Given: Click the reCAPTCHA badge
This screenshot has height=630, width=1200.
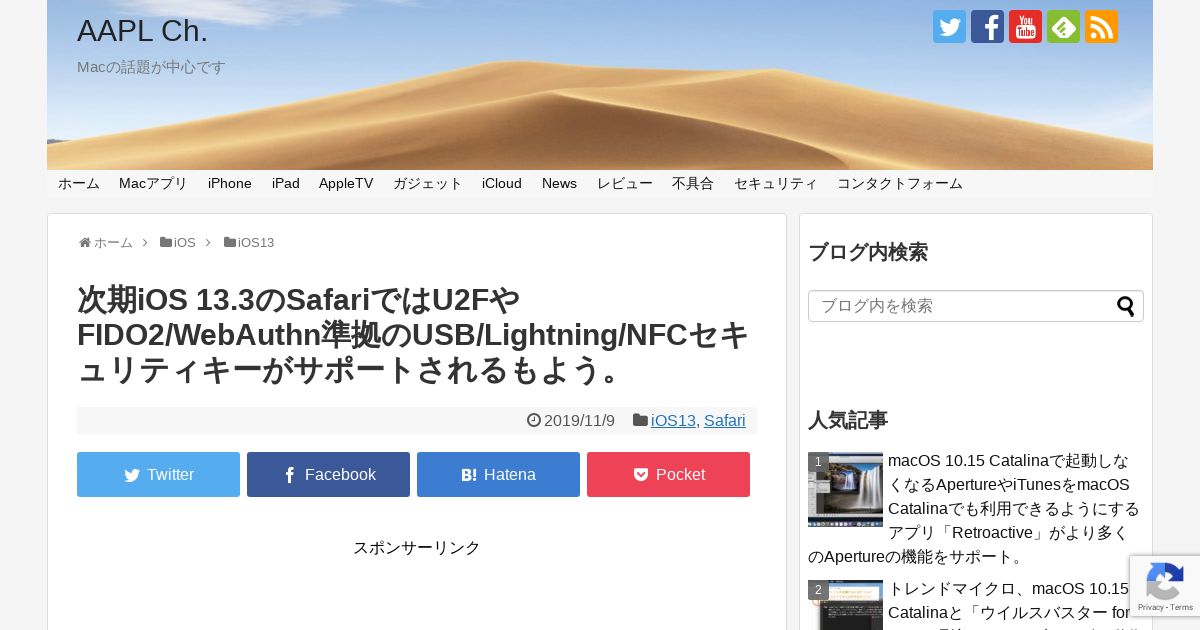Looking at the screenshot, I should 1165,586.
